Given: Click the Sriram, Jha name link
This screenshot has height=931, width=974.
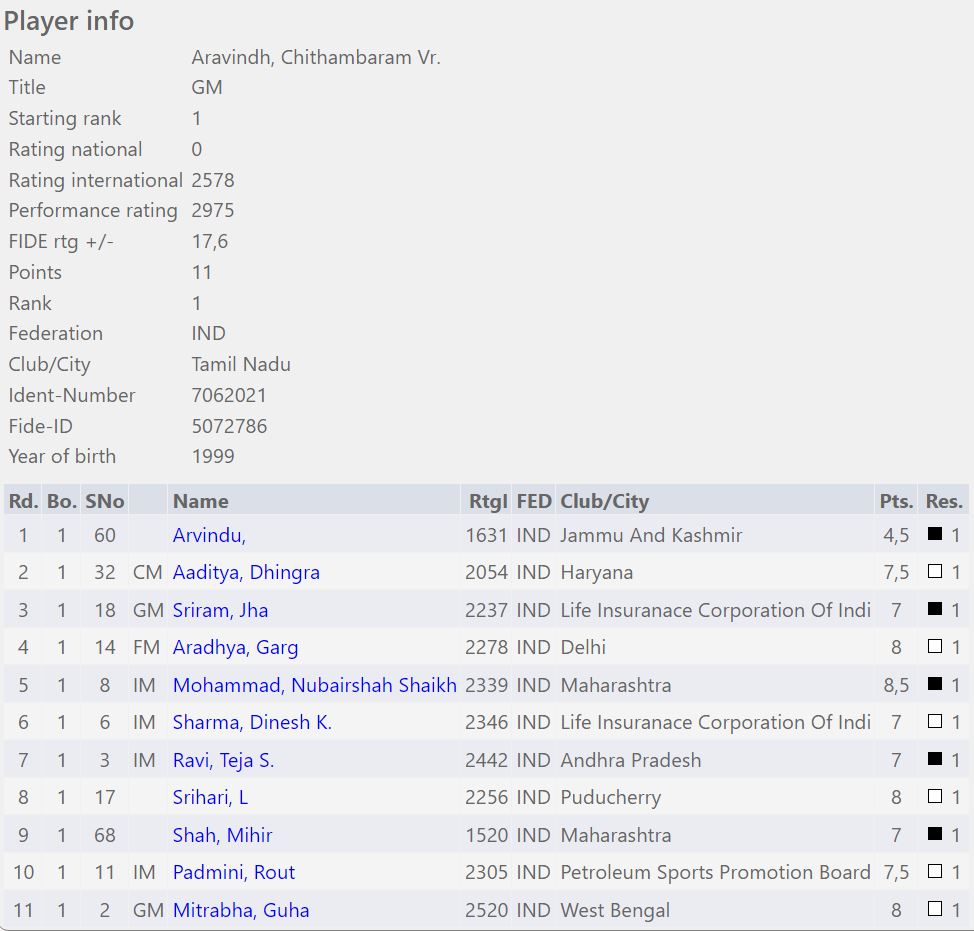Looking at the screenshot, I should click(220, 610).
